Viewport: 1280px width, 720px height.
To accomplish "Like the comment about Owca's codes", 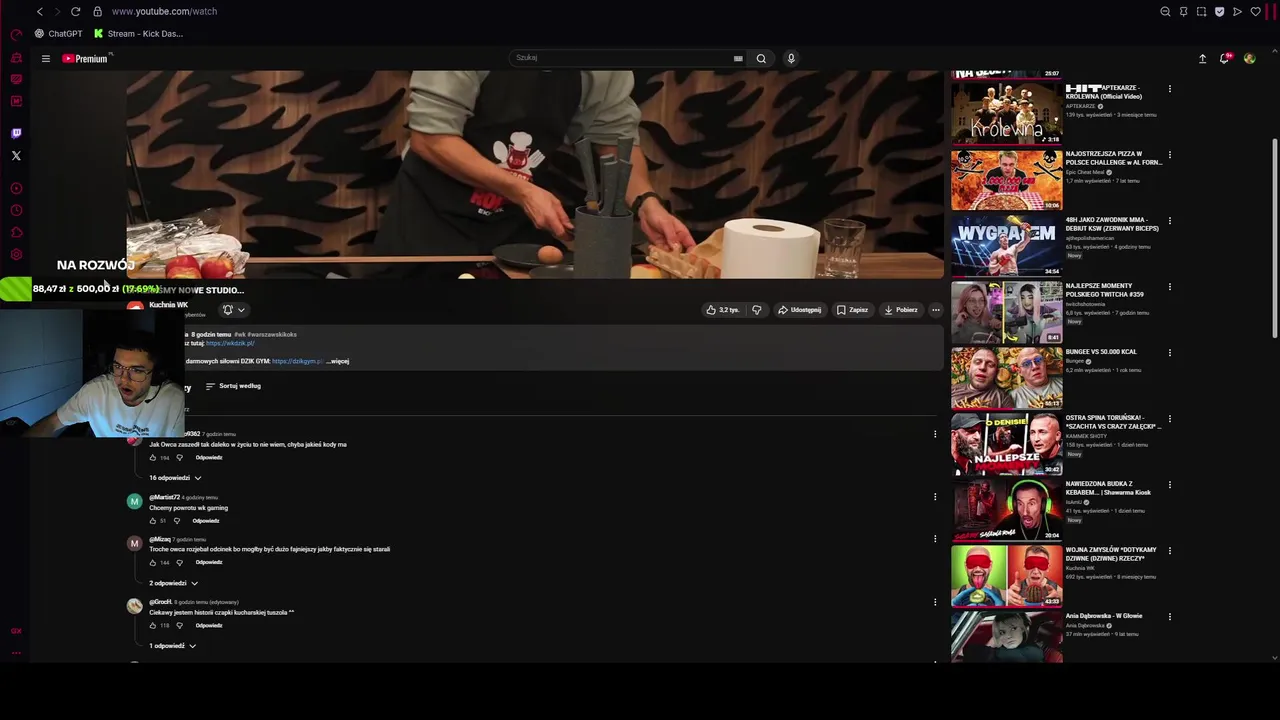I will pos(153,458).
